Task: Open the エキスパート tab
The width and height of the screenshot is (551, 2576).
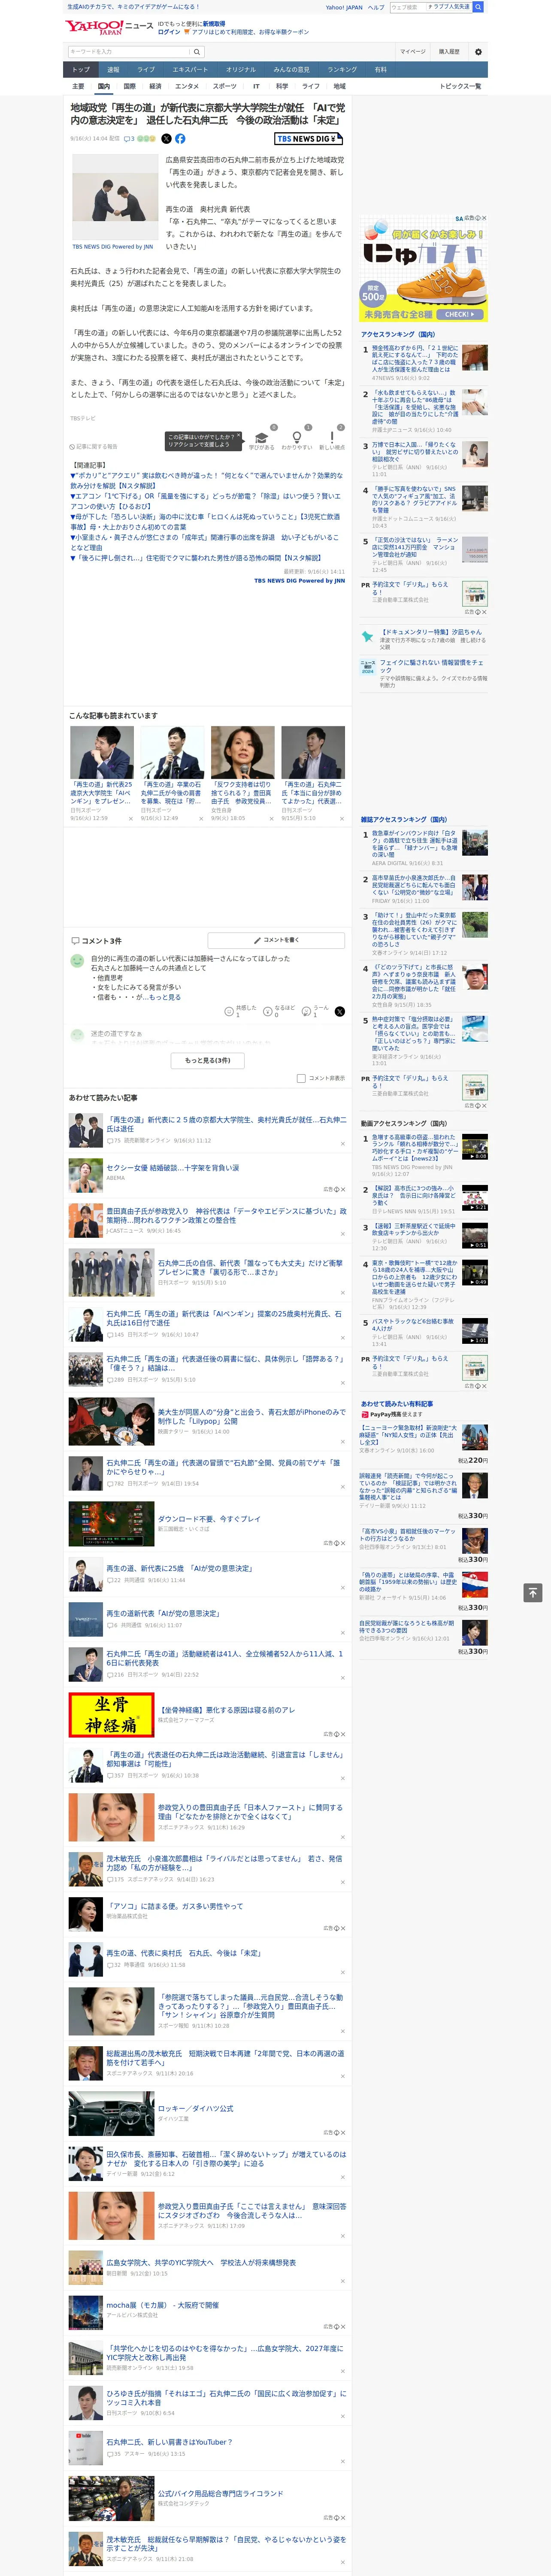Action: click(x=190, y=70)
